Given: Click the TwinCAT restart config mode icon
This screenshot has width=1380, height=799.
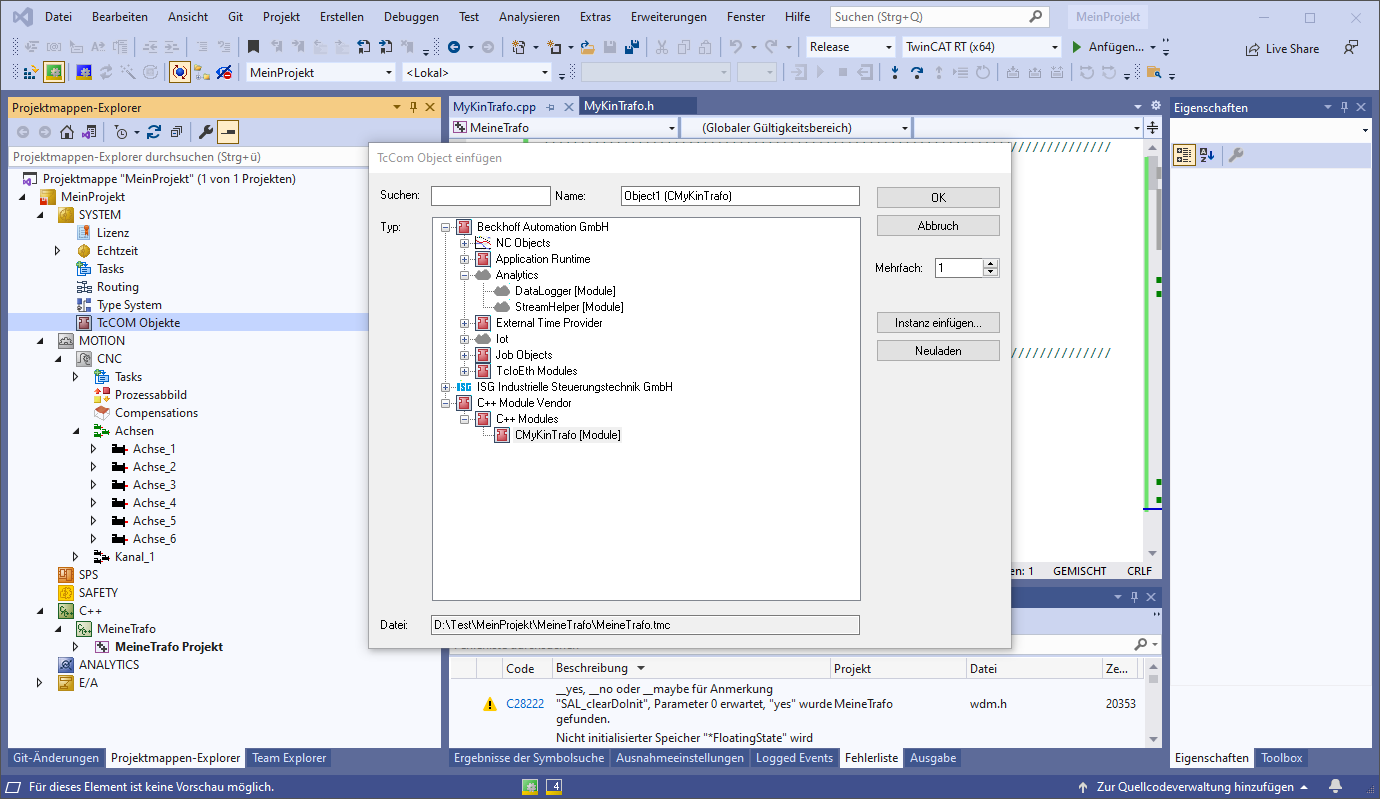Looking at the screenshot, I should click(x=84, y=72).
